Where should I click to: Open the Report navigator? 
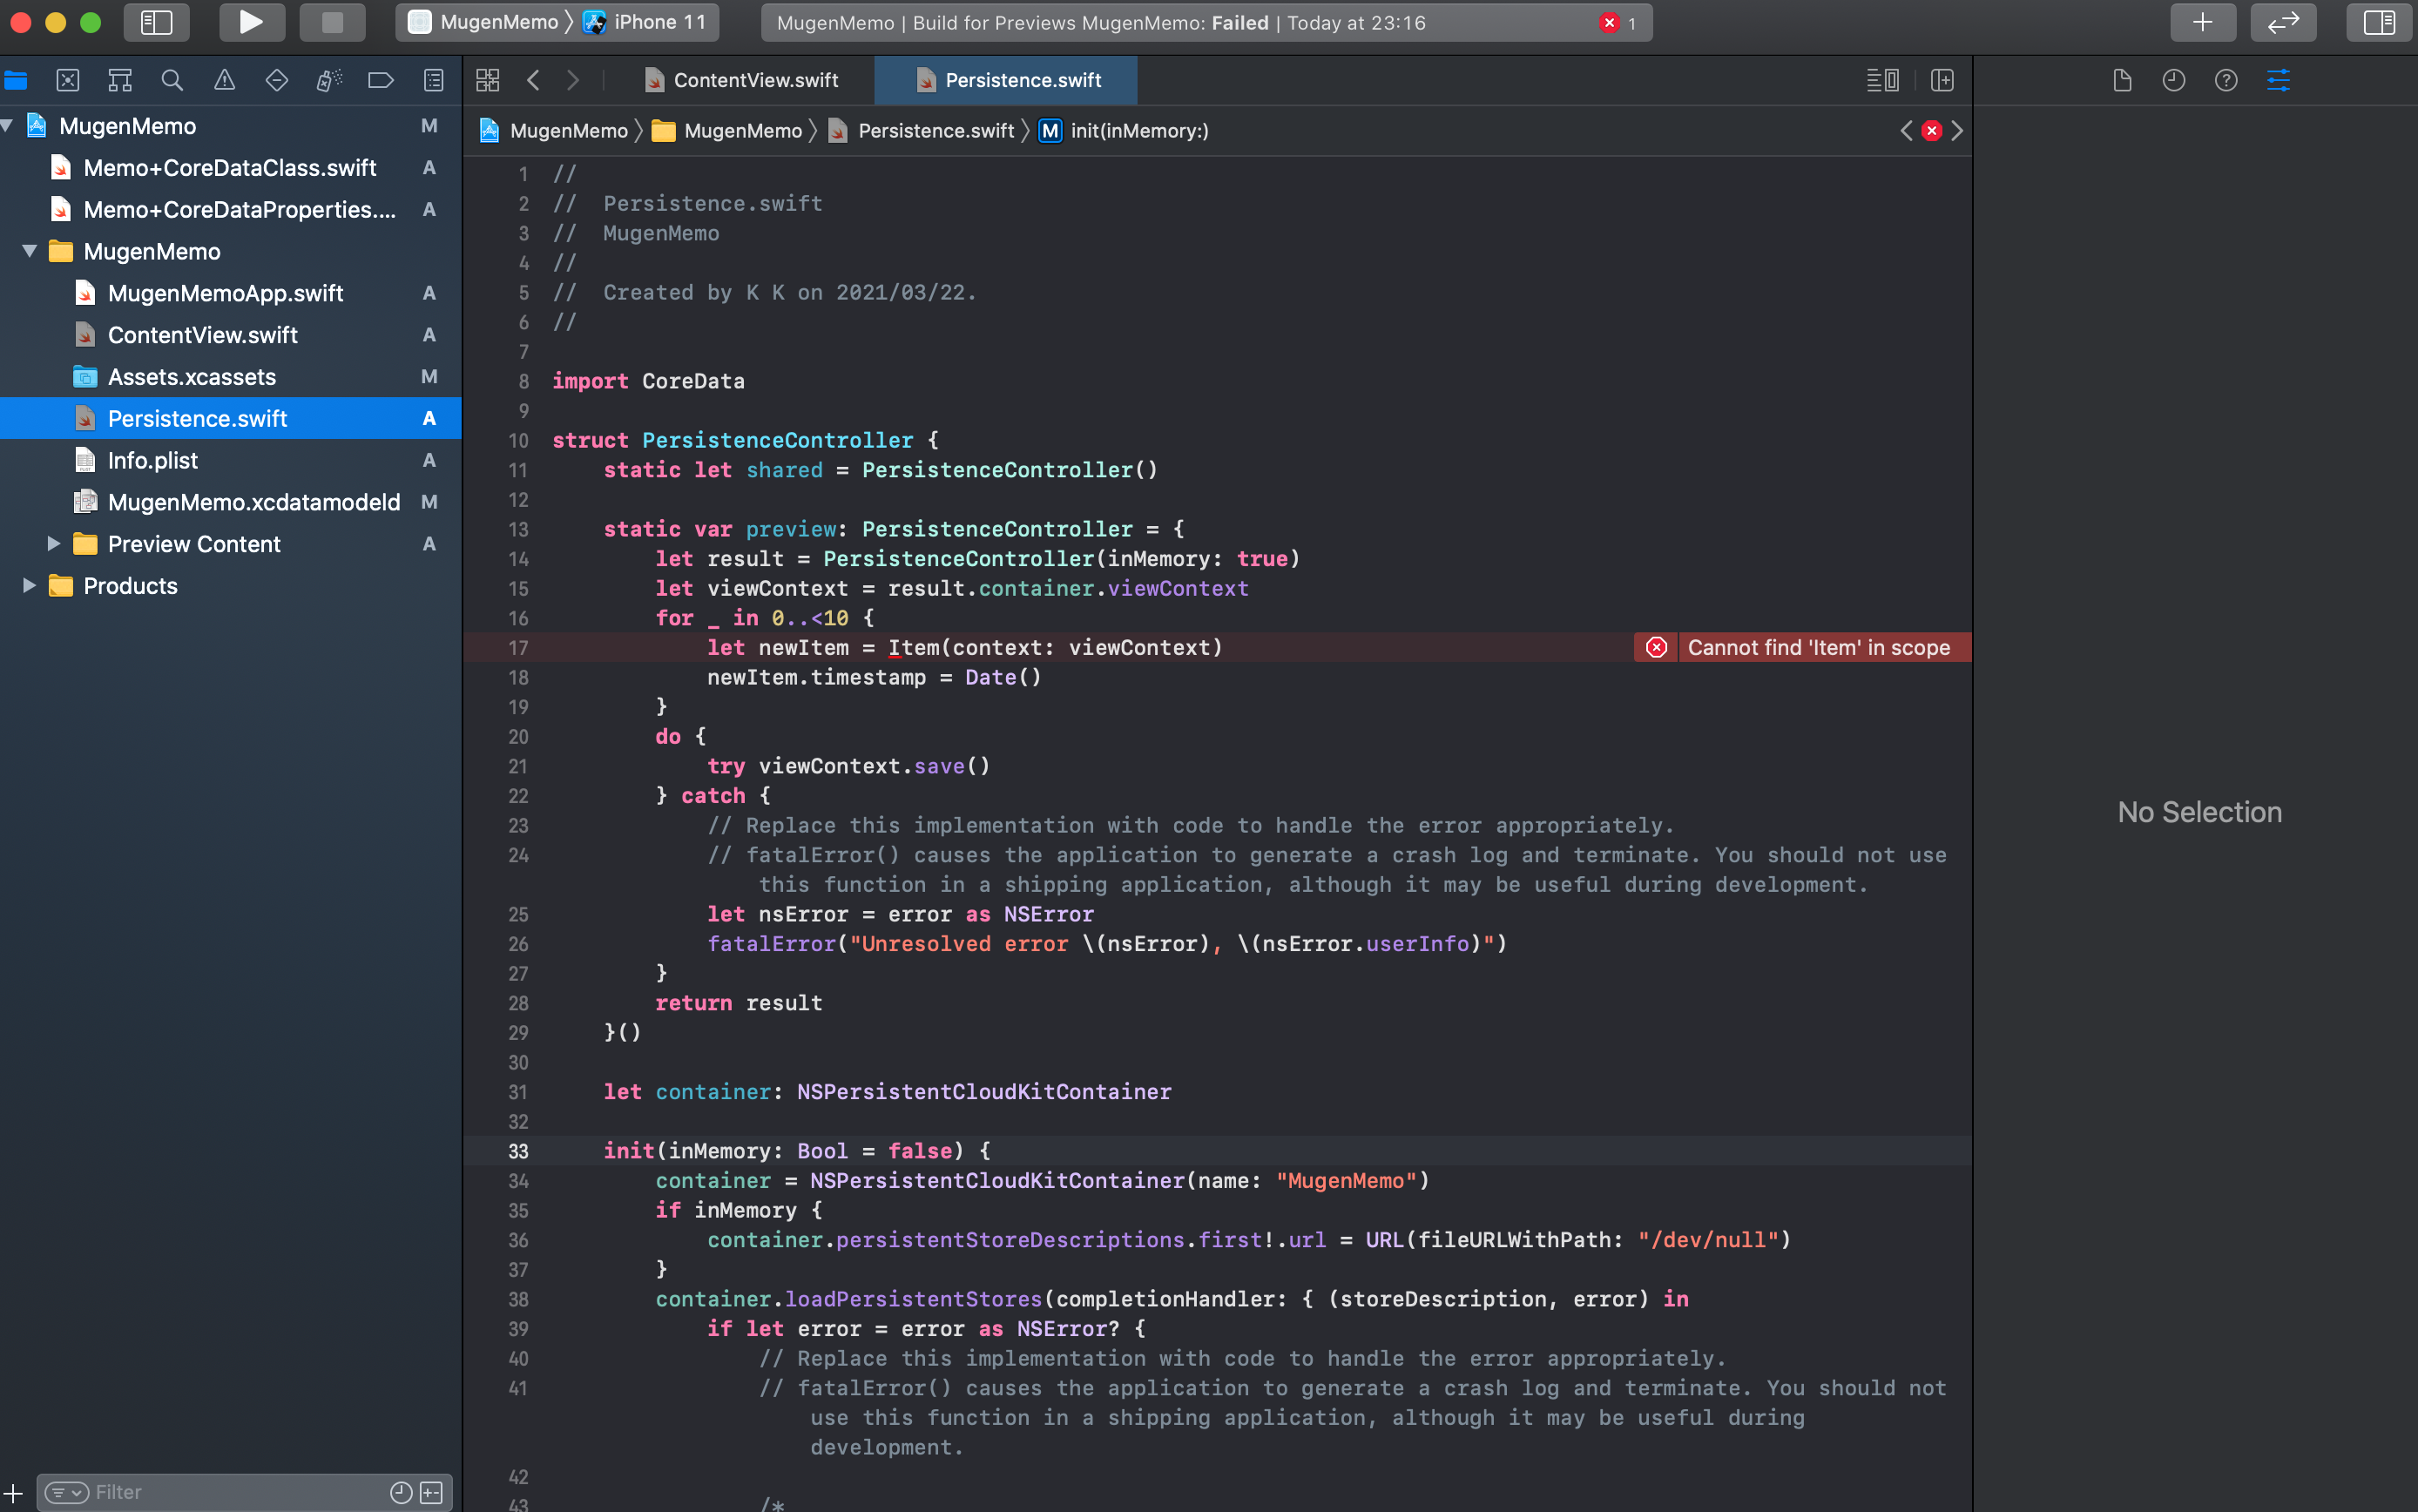(433, 80)
